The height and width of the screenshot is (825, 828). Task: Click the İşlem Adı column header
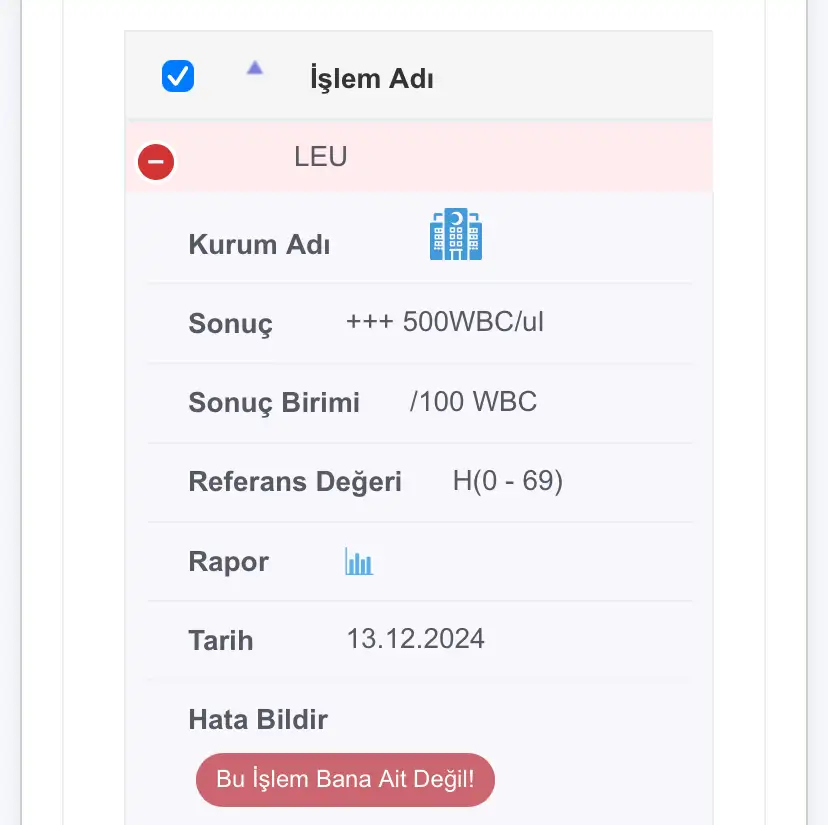(372, 79)
